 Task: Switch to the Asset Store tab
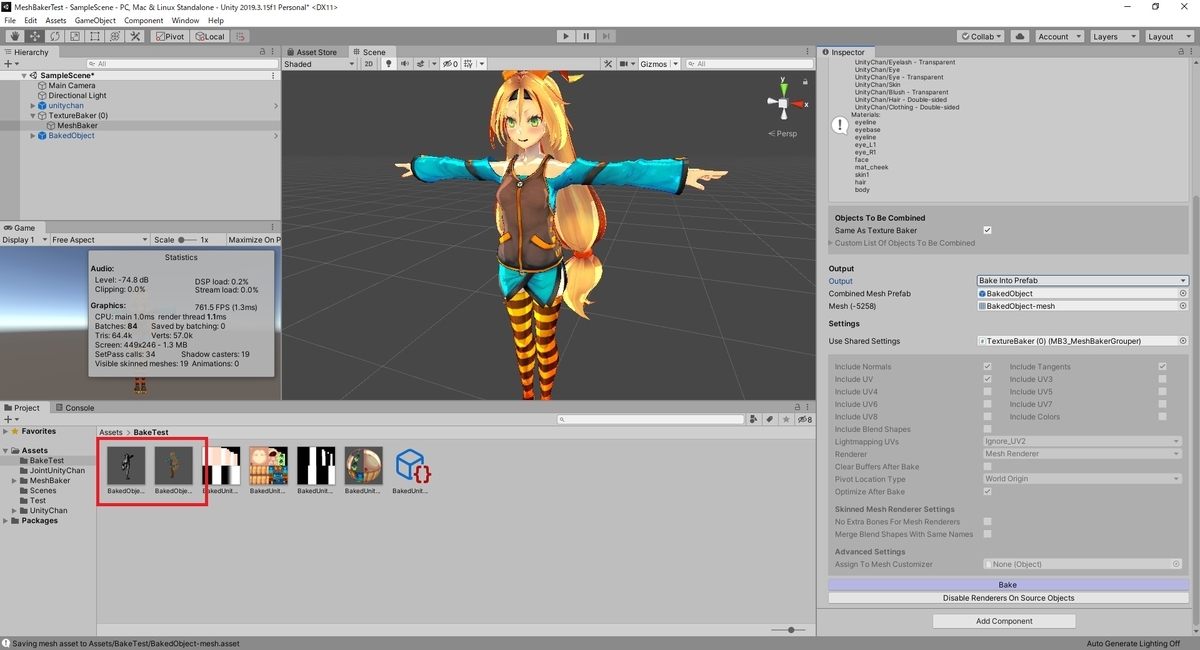(311, 52)
